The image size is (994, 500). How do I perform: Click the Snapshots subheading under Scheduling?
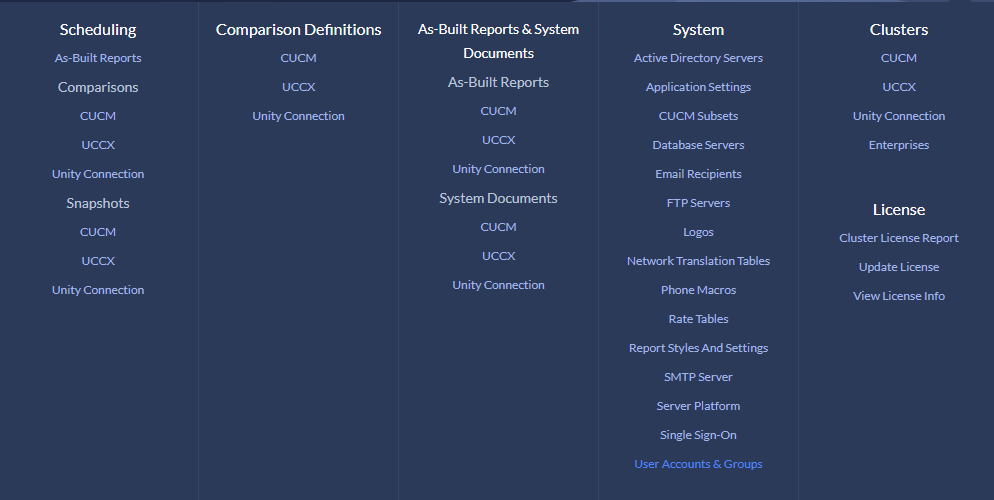pyautogui.click(x=98, y=203)
